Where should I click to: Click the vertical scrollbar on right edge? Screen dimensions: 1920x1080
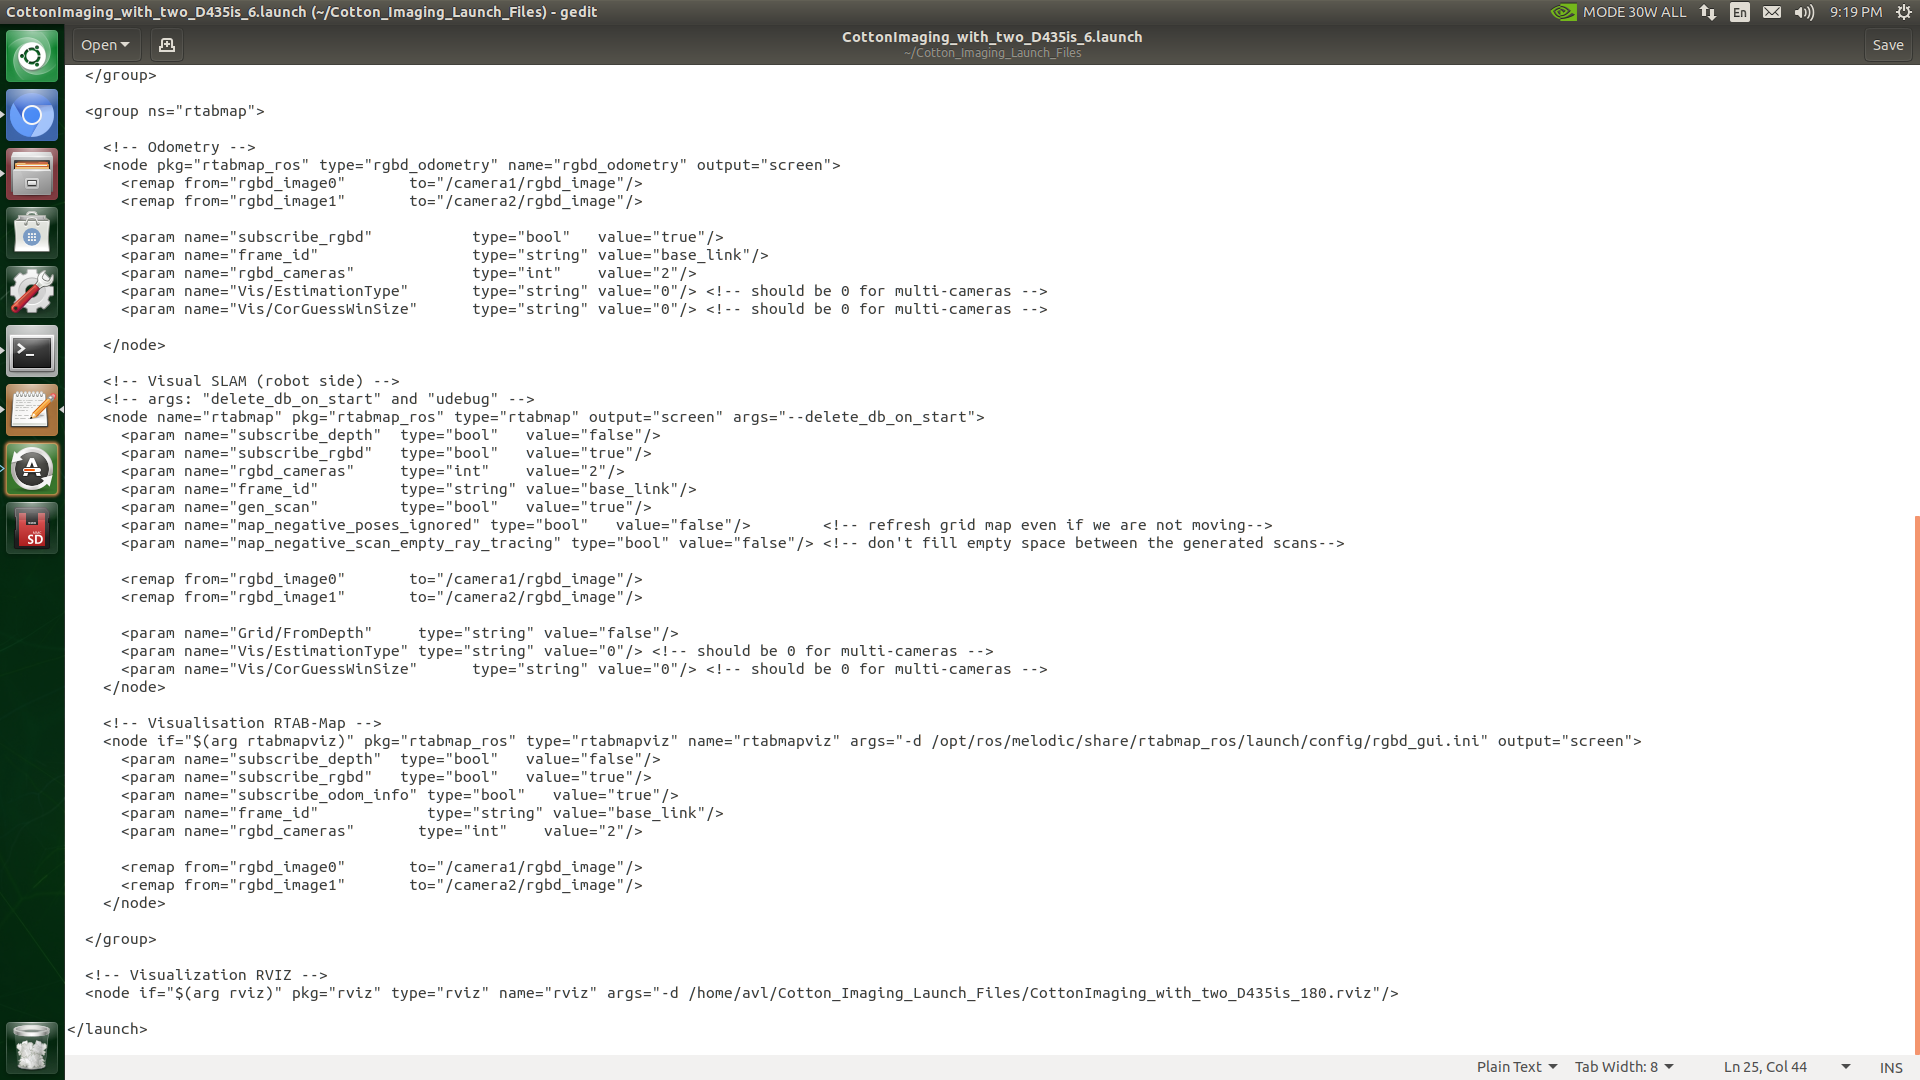1916,780
